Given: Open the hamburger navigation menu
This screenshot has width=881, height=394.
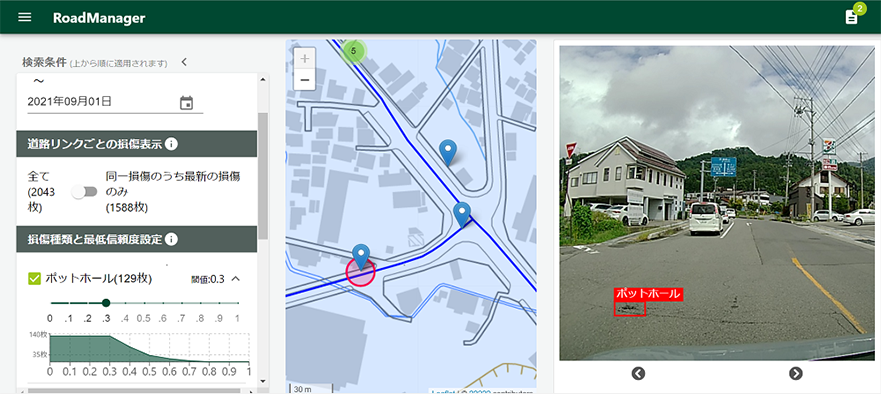Looking at the screenshot, I should [25, 17].
